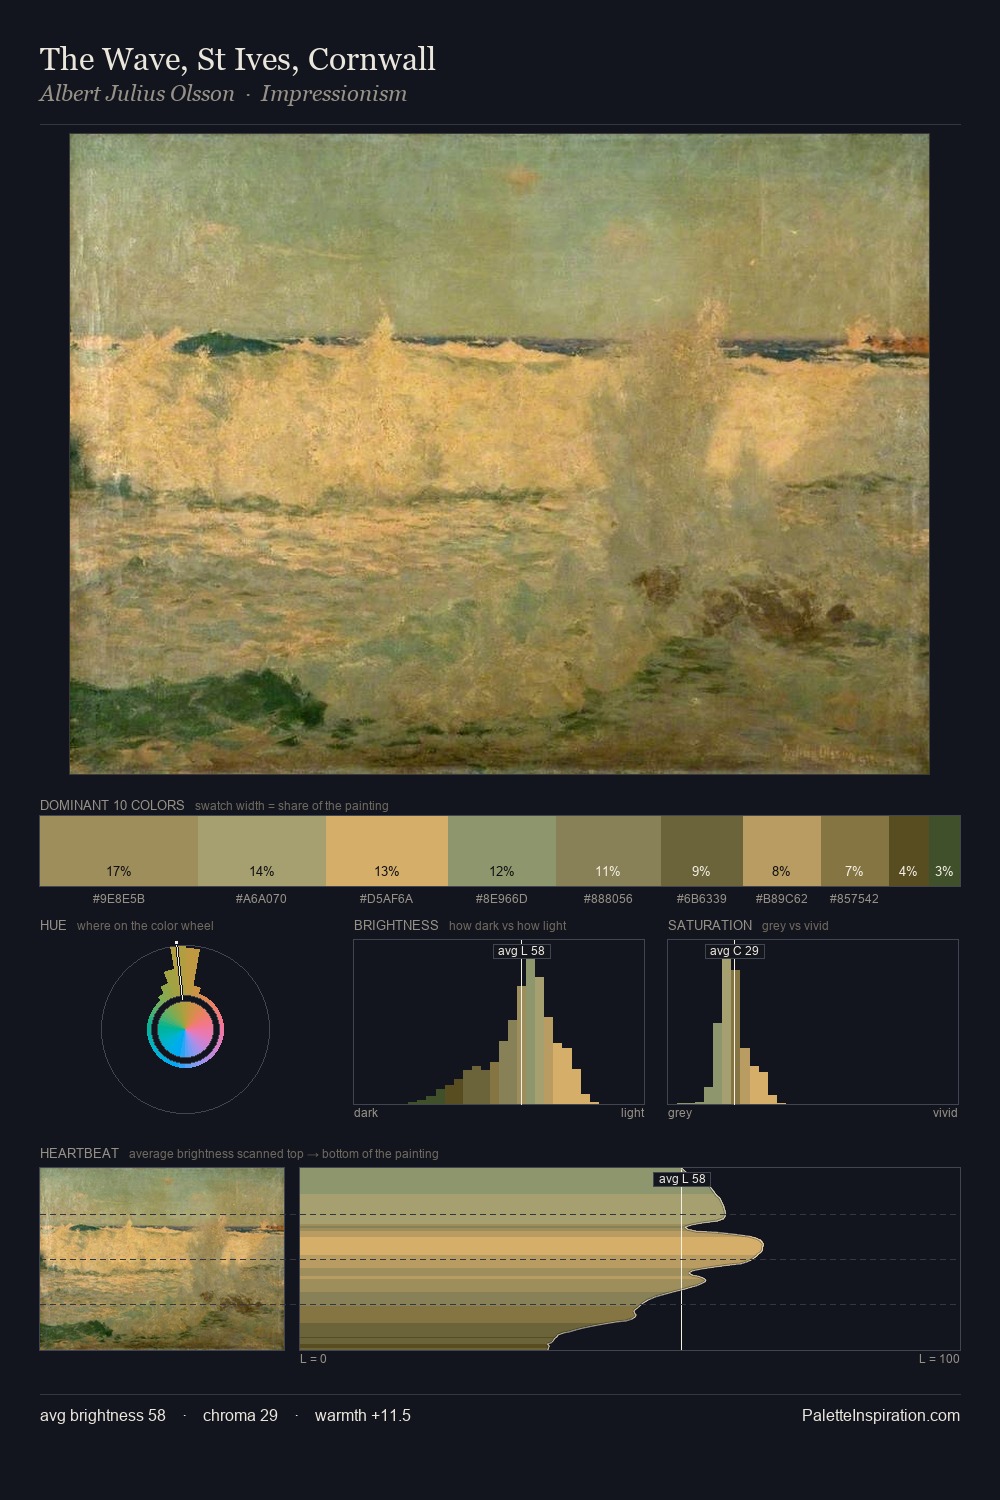Click the 'light' brightness axis label
The image size is (1000, 1500).
point(633,1113)
